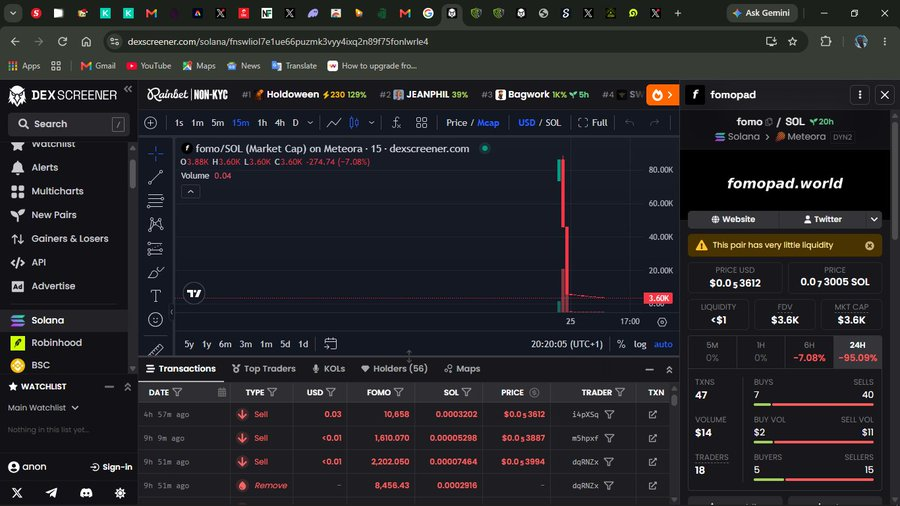Open the fomopad three-dot options menu
The image size is (900, 506).
coord(860,95)
